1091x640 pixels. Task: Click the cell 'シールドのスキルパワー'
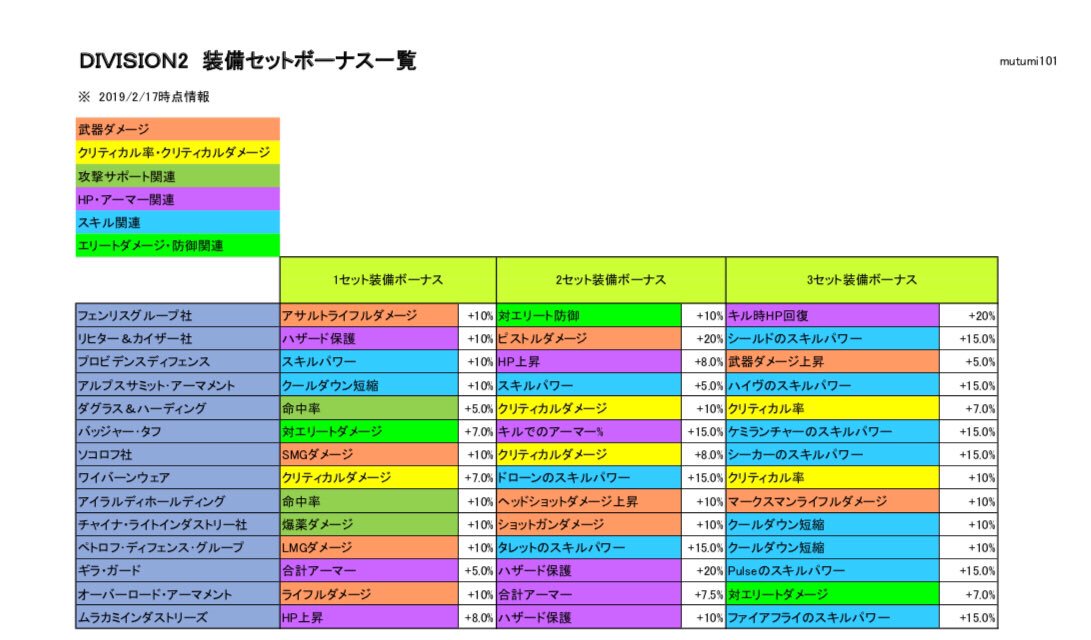(833, 339)
